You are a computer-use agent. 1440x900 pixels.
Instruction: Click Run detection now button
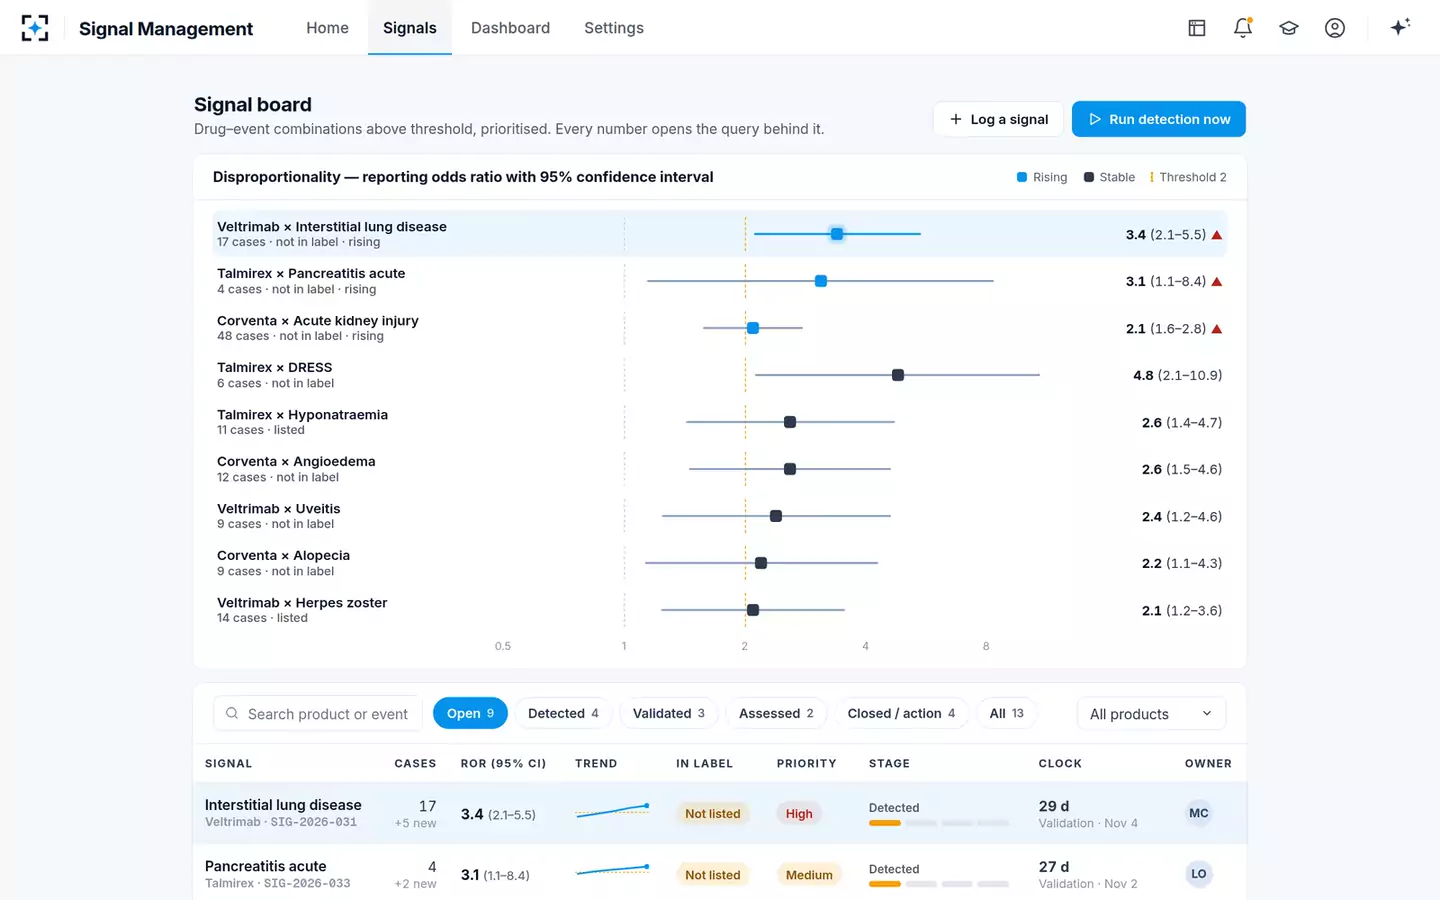point(1159,119)
